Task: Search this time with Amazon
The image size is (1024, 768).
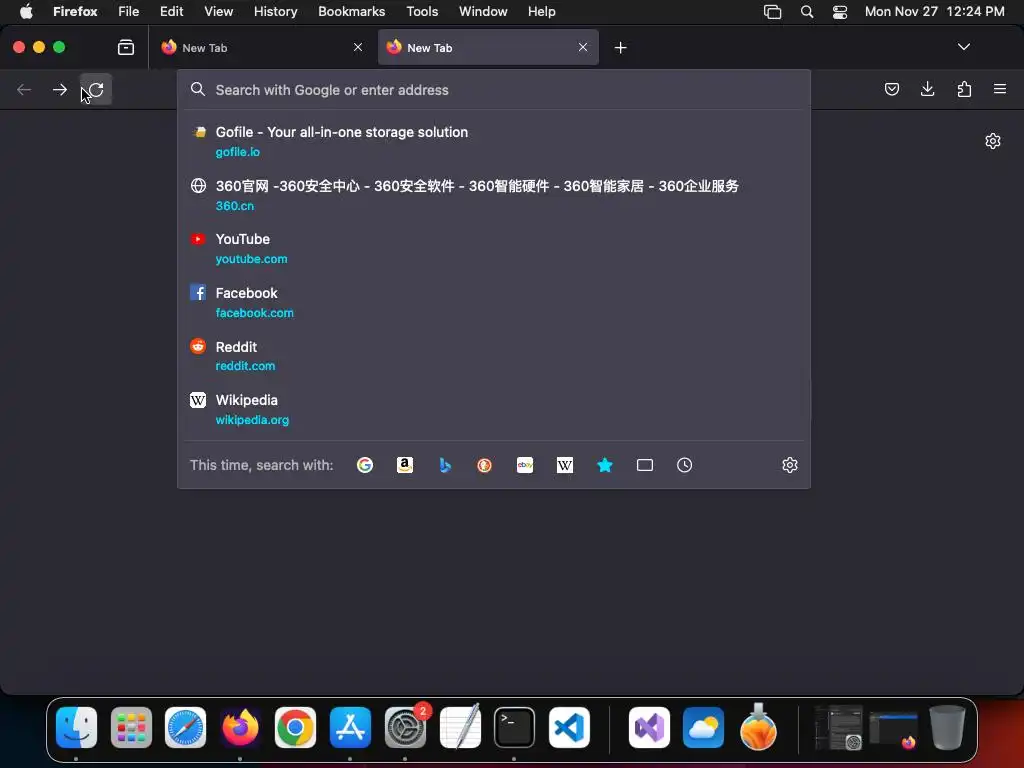Action: click(x=405, y=465)
